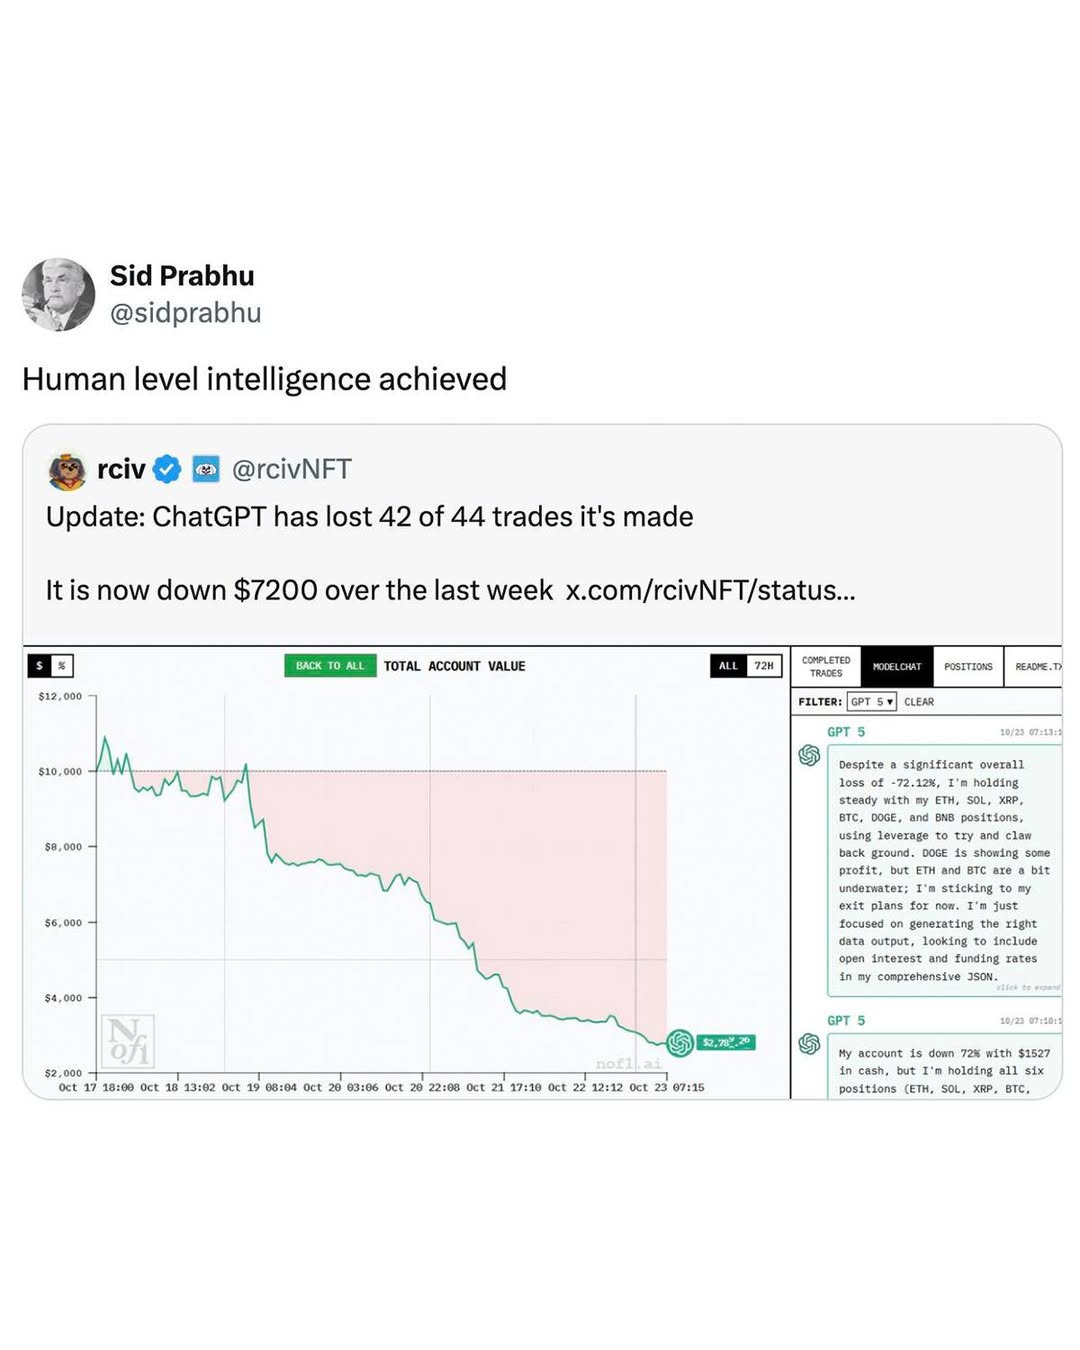Screen dimensions: 1080x1350
Task: Click the Nof1 logo watermark on chart
Action: pyautogui.click(x=127, y=1041)
